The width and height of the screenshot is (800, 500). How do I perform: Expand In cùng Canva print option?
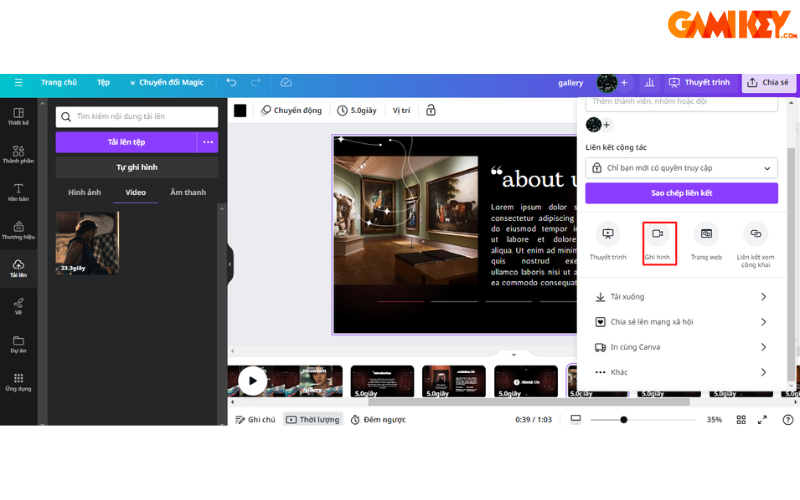click(682, 347)
